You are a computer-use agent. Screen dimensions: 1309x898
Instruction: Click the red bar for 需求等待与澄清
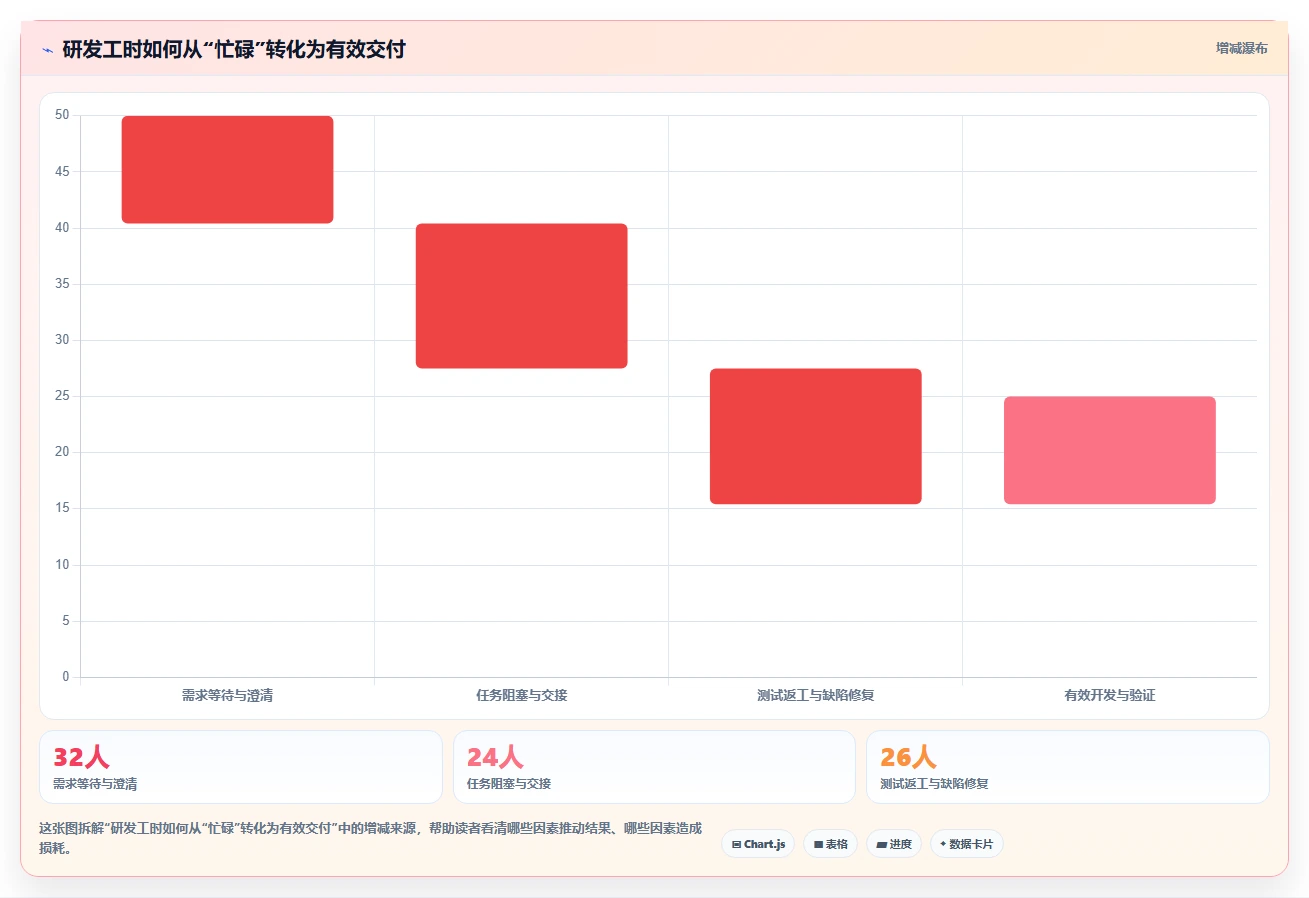coord(227,169)
